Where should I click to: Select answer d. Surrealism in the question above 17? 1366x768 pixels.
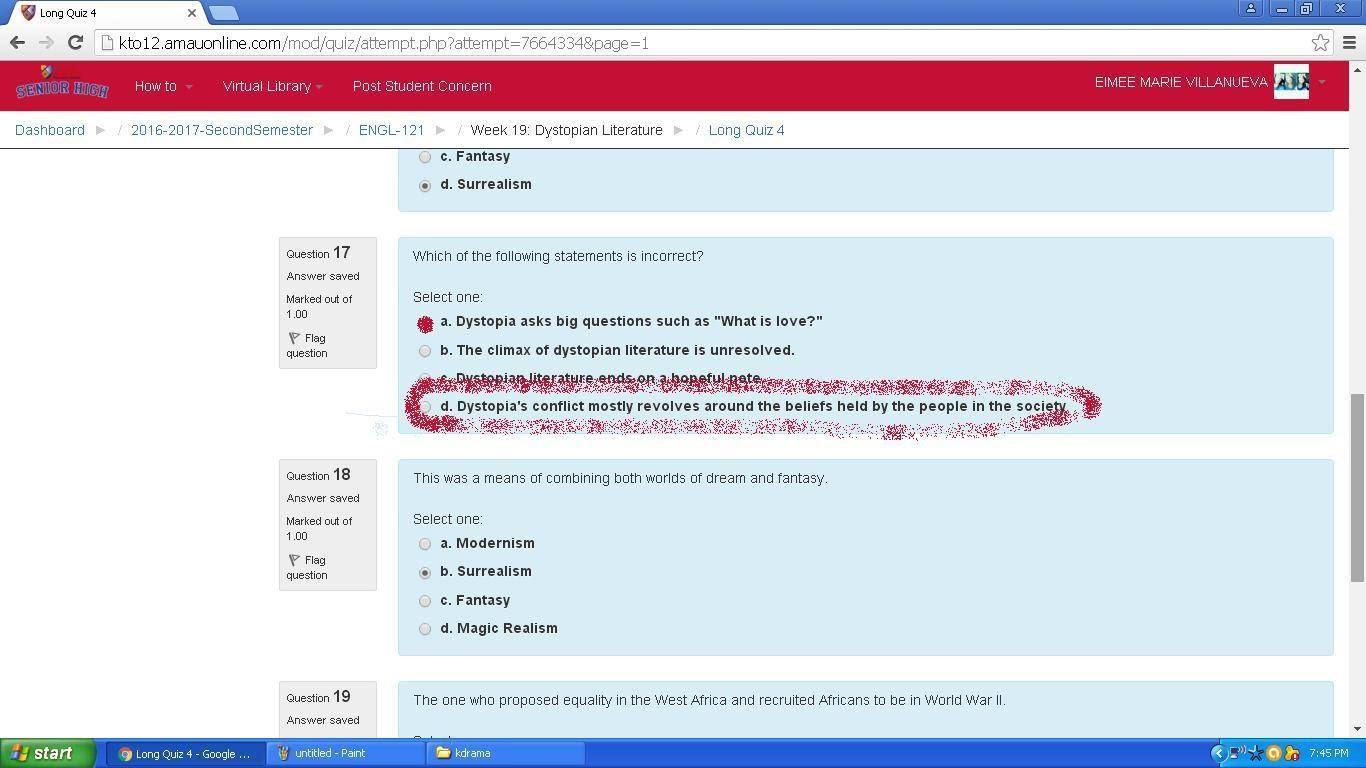pyautogui.click(x=425, y=185)
